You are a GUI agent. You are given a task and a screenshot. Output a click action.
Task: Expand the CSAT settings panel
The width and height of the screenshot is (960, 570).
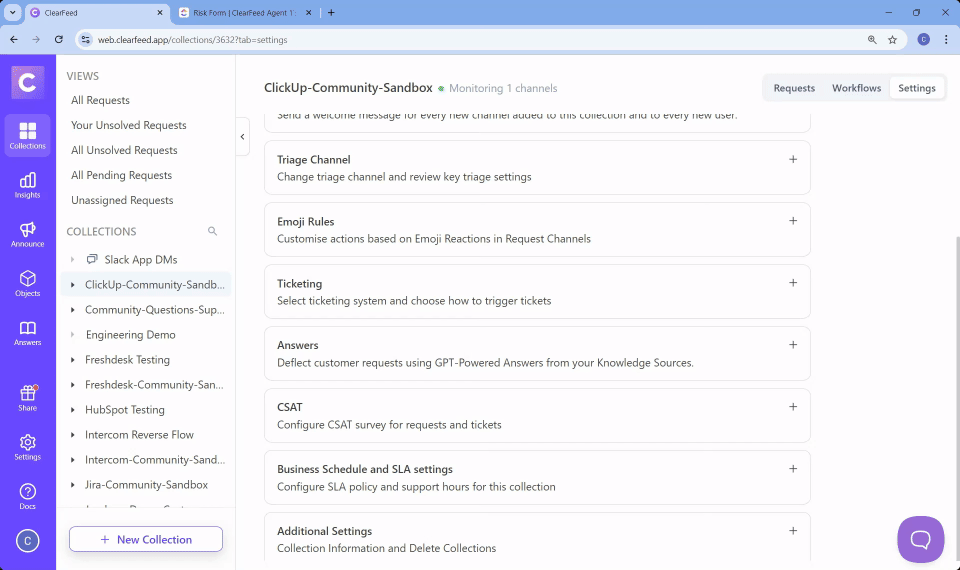pos(793,407)
